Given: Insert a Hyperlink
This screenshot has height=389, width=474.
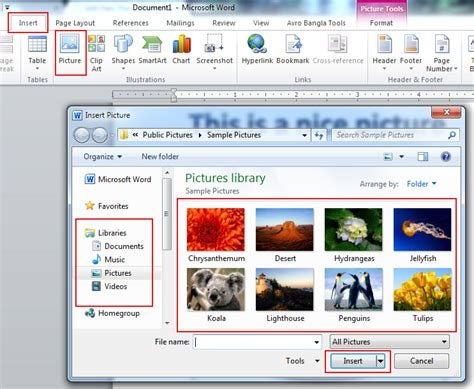Looking at the screenshot, I should pyautogui.click(x=257, y=49).
